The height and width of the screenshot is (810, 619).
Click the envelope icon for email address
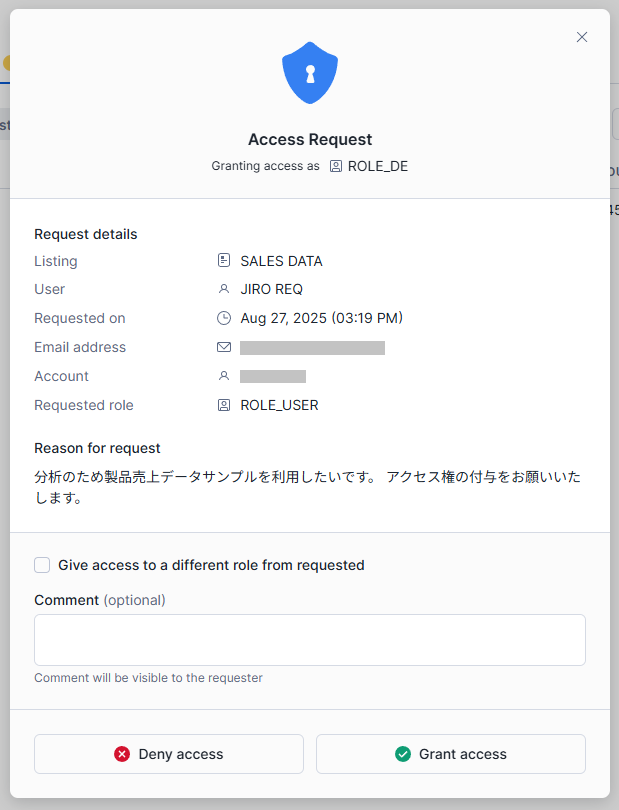click(224, 347)
